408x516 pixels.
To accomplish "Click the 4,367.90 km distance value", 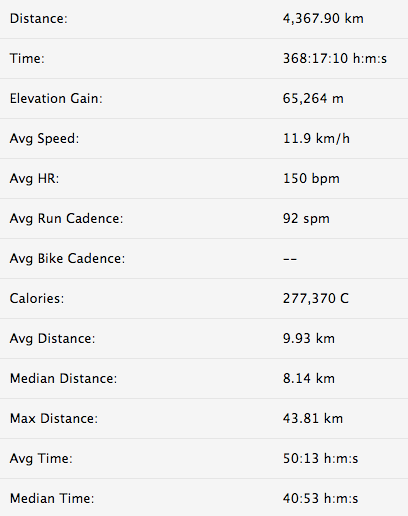I will point(323,19).
